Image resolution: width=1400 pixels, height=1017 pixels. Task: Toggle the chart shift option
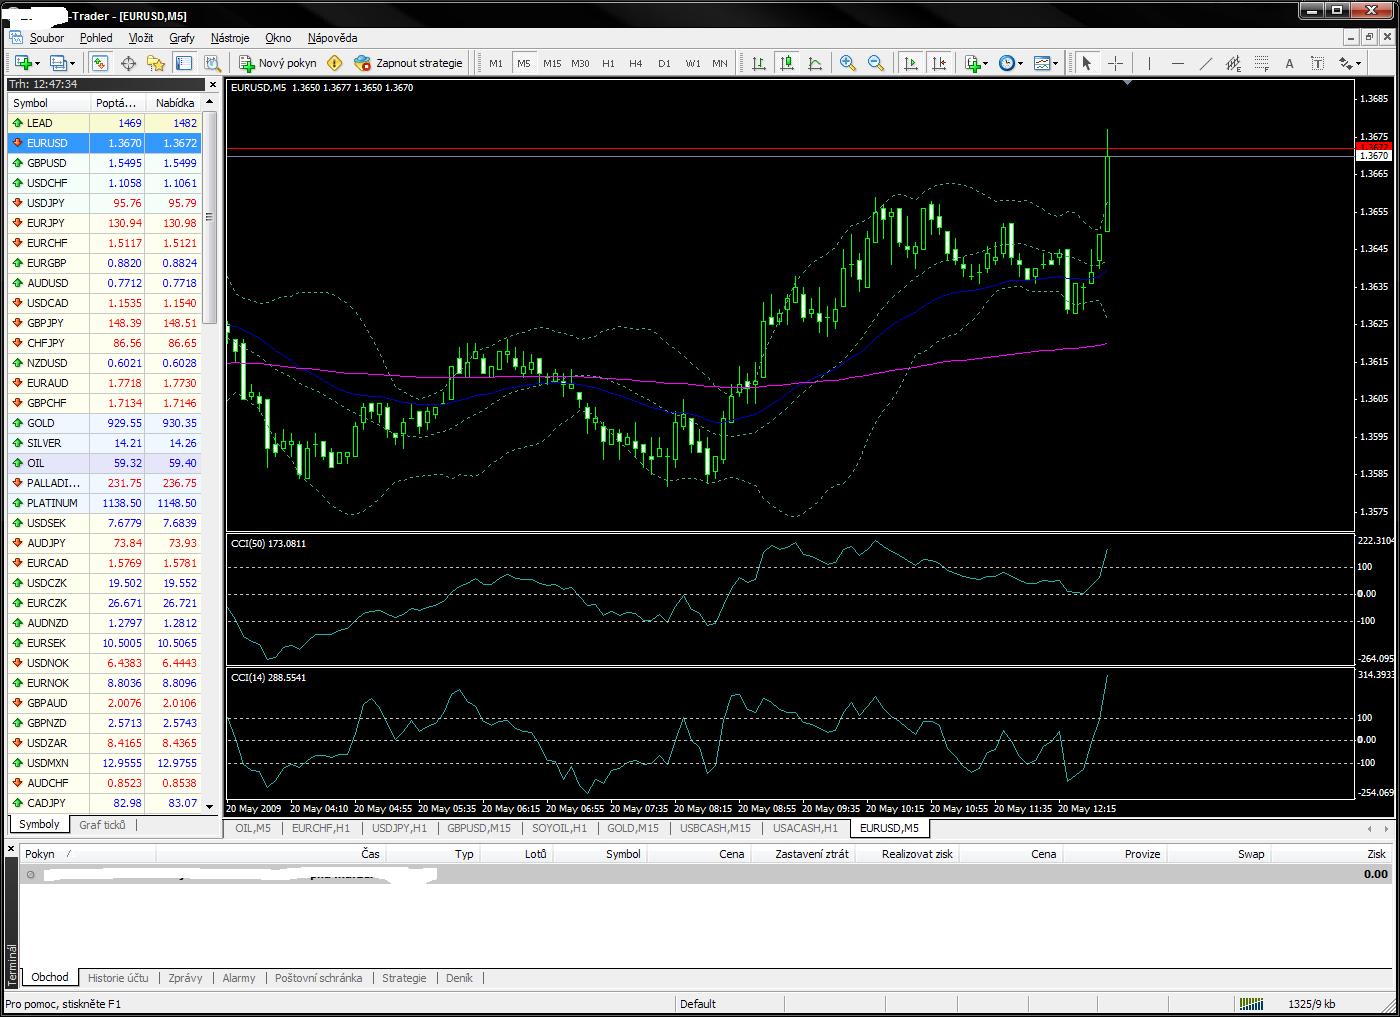[x=938, y=63]
